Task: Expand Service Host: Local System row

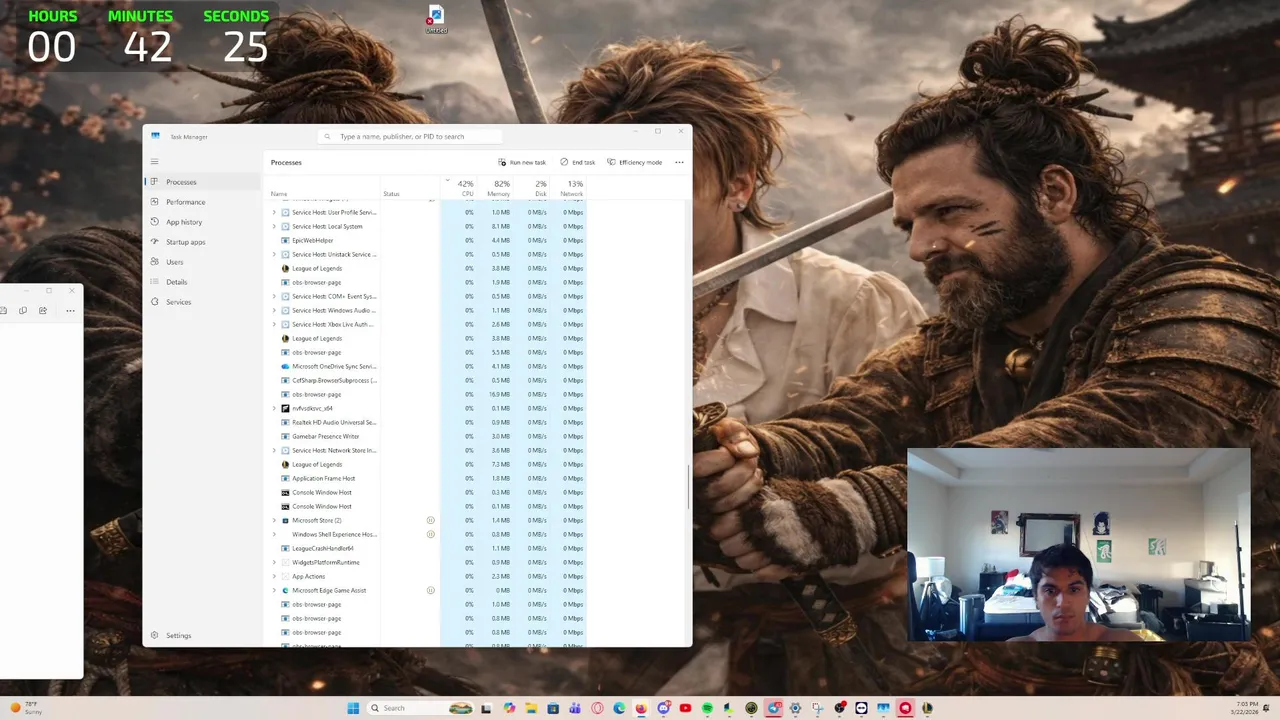Action: click(274, 226)
